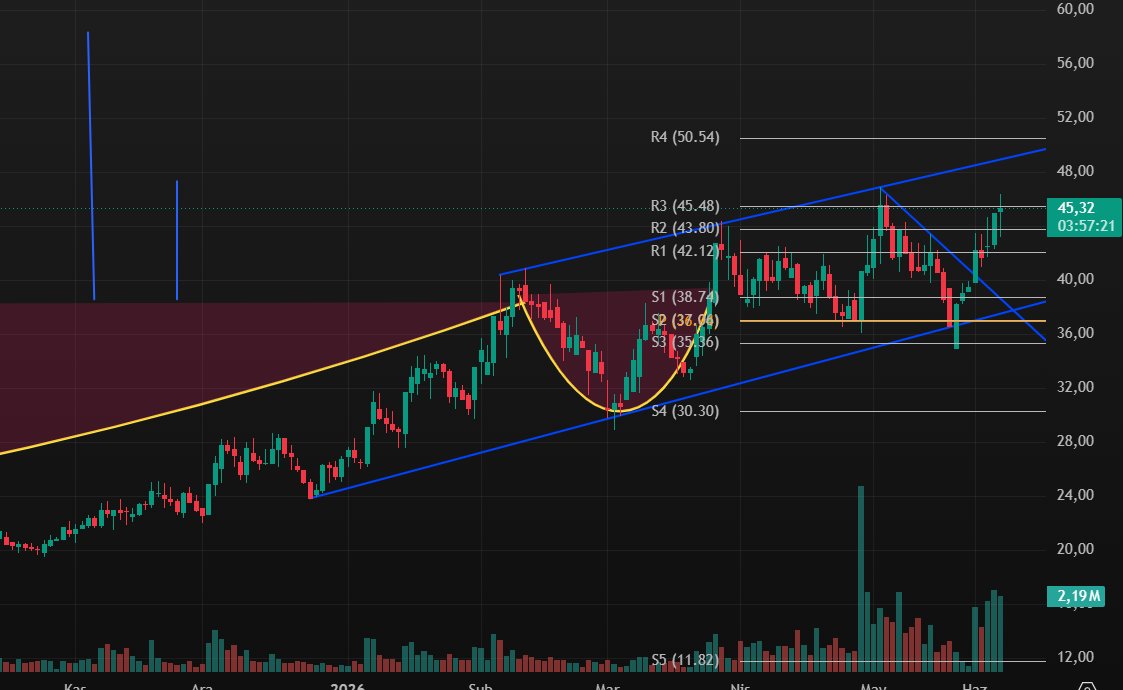
Task: Select the volume value tag 2,19M
Action: (1078, 595)
